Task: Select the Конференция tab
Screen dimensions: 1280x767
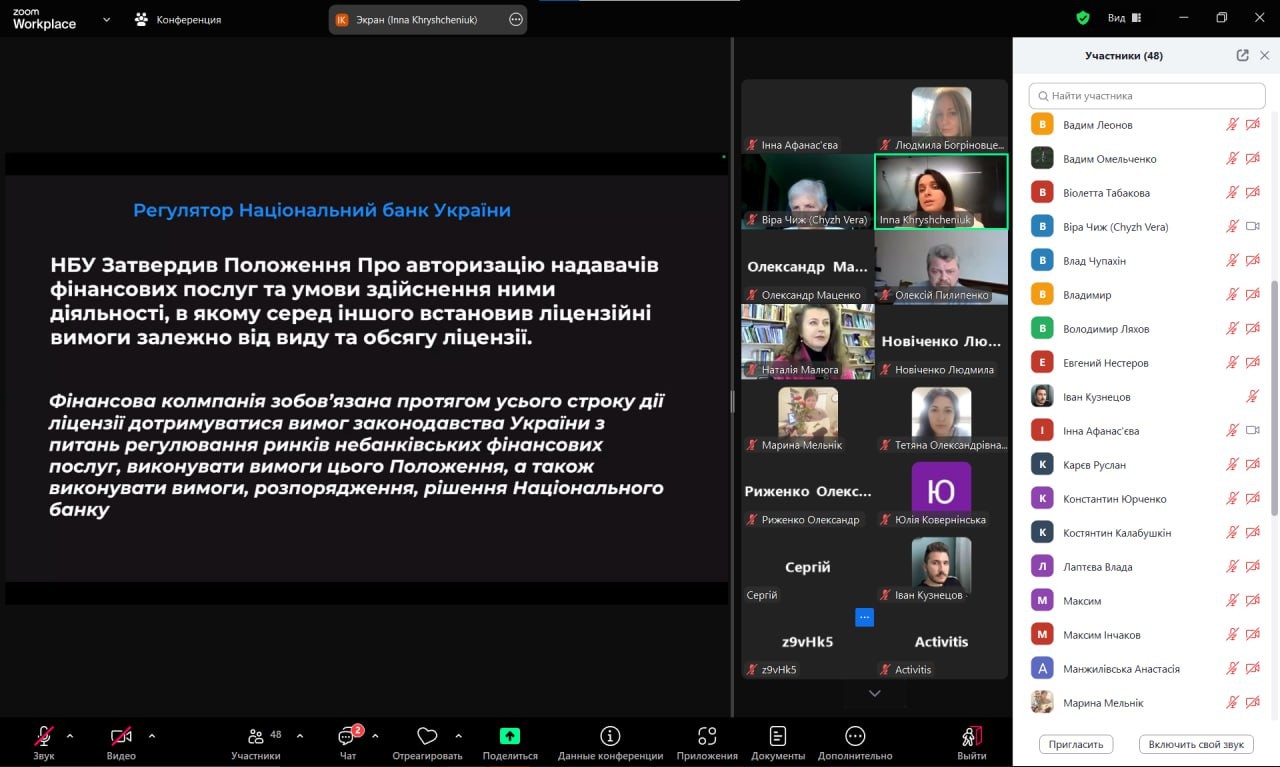Action: tap(178, 19)
